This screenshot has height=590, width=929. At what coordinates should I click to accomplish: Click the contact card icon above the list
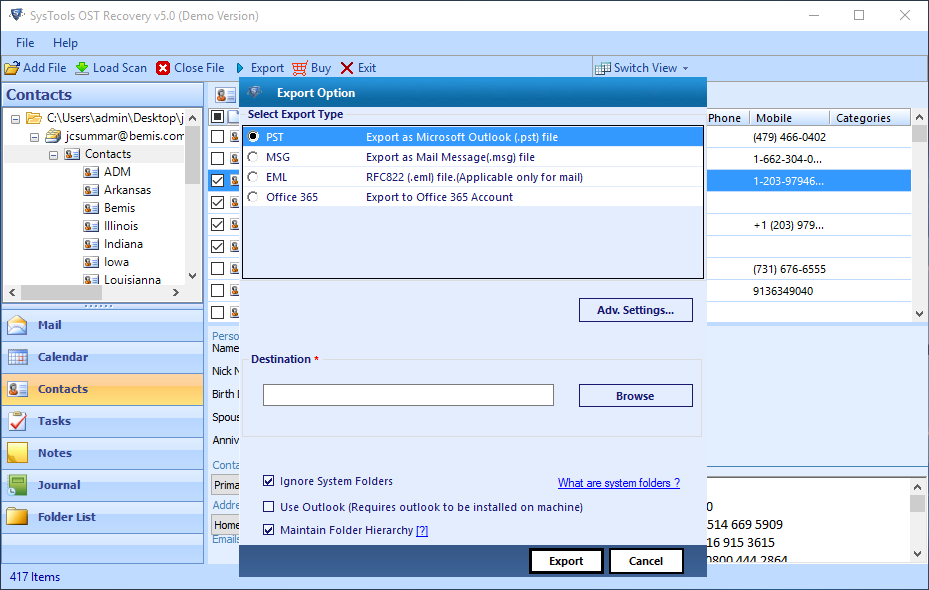225,95
